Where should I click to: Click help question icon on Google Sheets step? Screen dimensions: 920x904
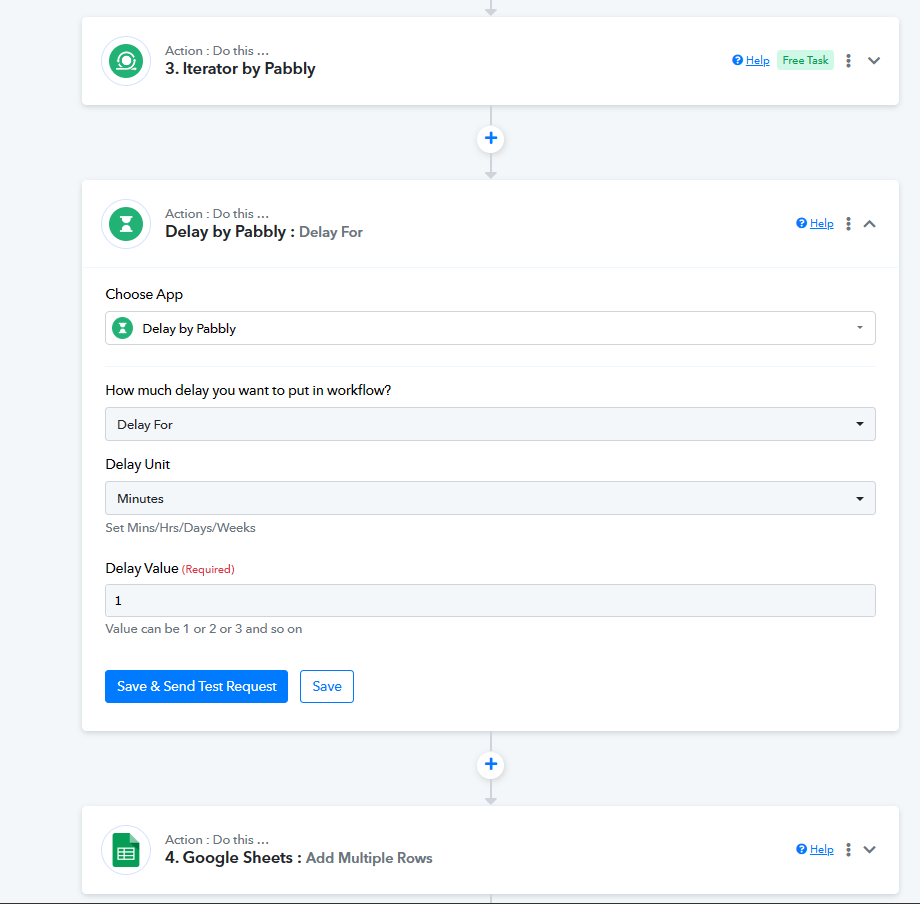coord(801,849)
